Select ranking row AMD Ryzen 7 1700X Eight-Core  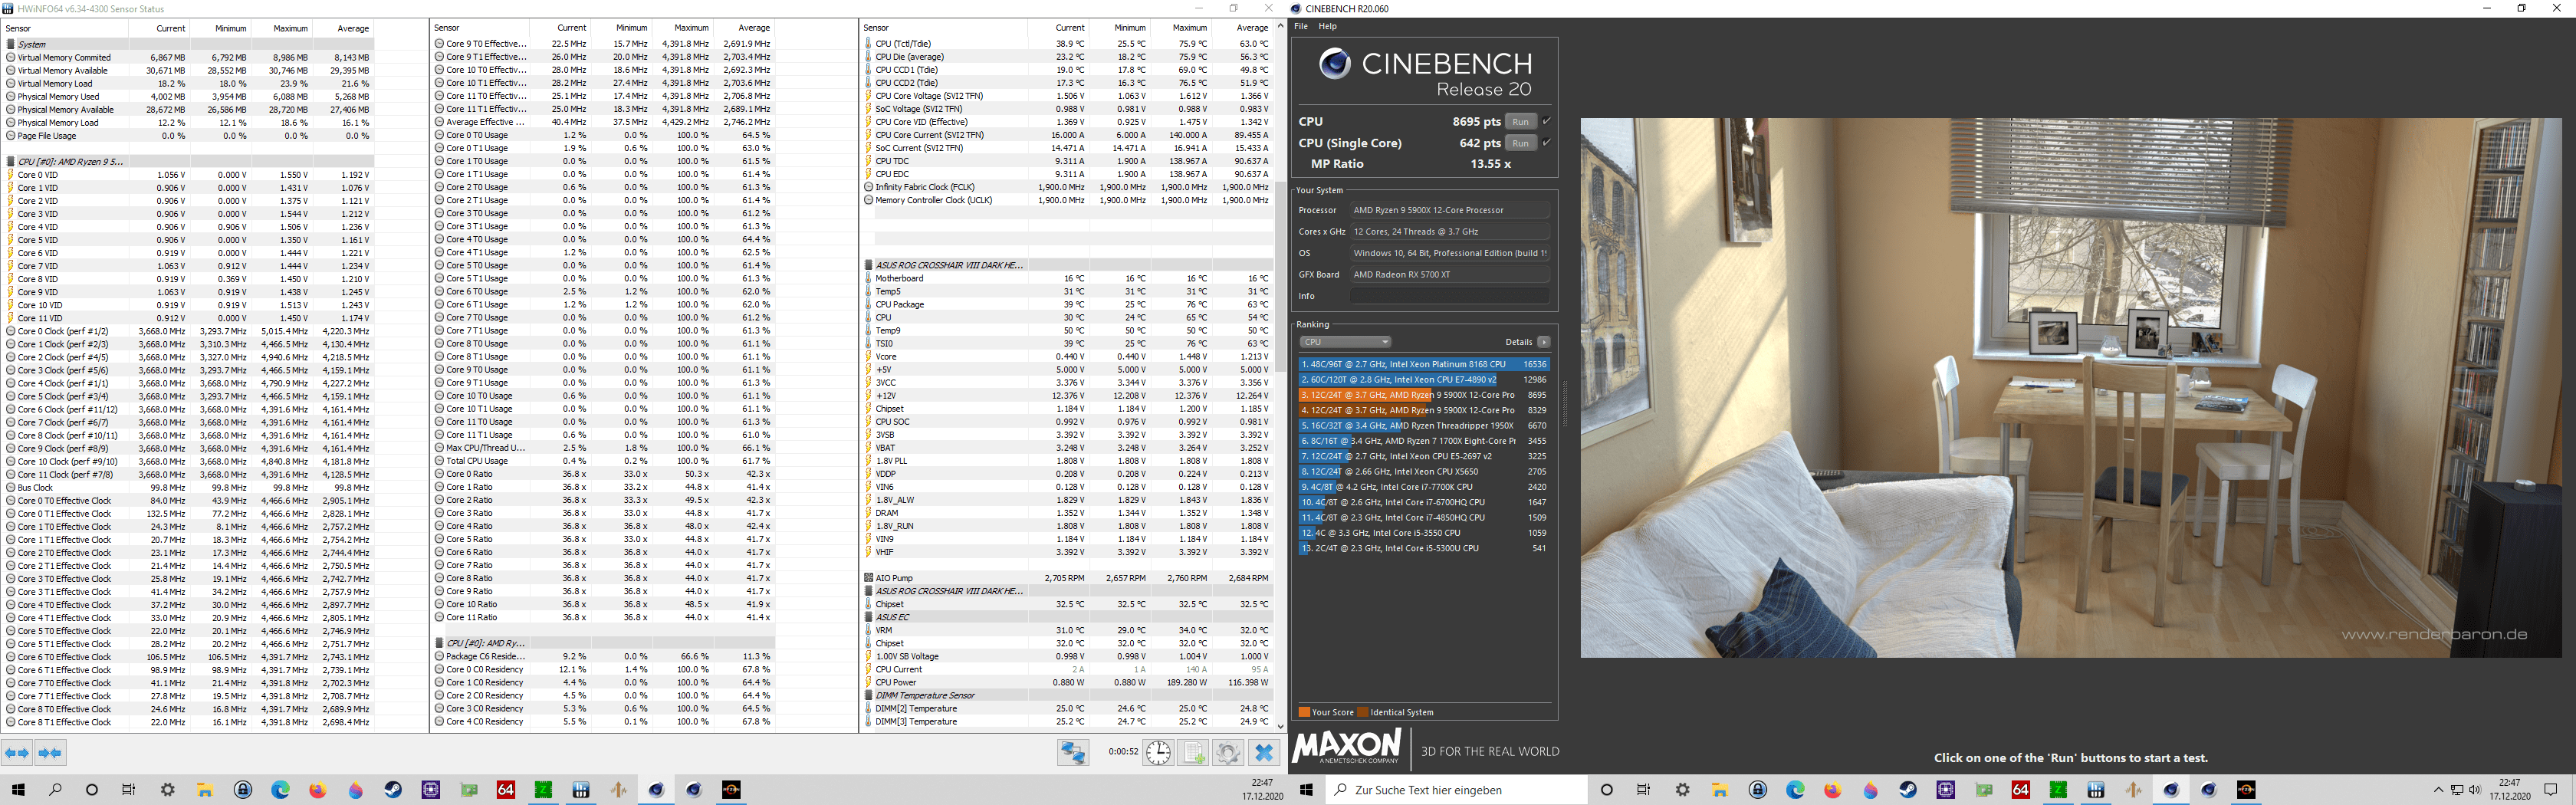[x=1424, y=441]
